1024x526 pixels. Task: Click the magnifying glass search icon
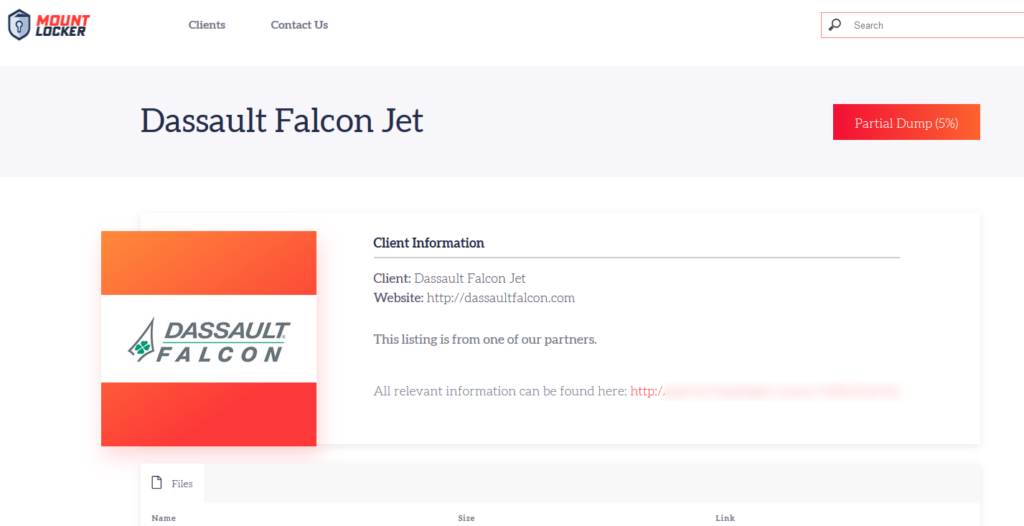click(x=835, y=25)
